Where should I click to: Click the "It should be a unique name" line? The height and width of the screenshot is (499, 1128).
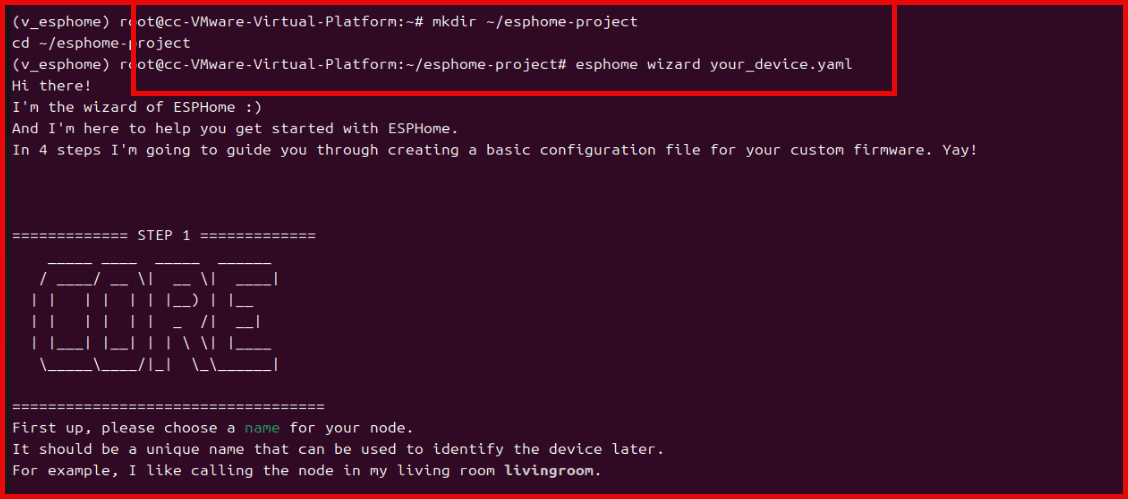coord(337,449)
